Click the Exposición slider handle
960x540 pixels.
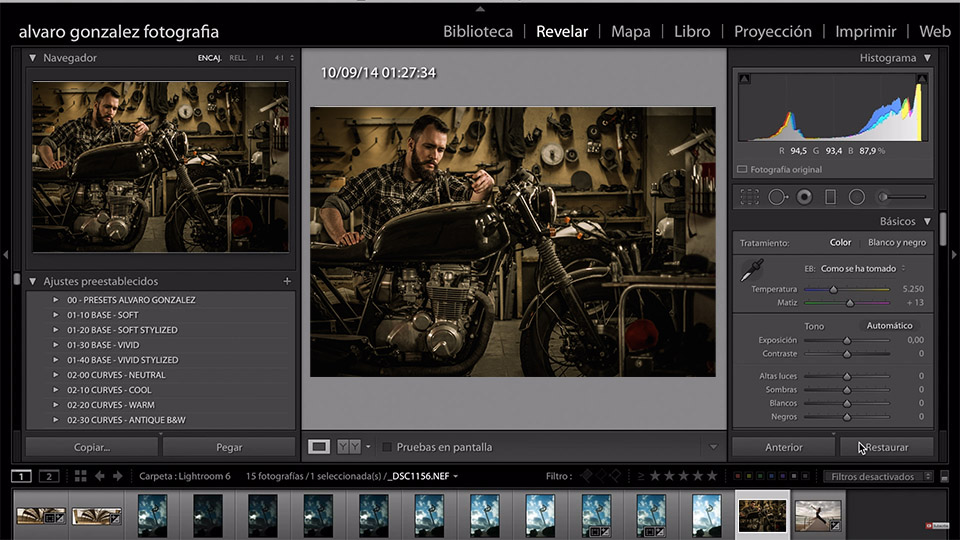(x=847, y=340)
